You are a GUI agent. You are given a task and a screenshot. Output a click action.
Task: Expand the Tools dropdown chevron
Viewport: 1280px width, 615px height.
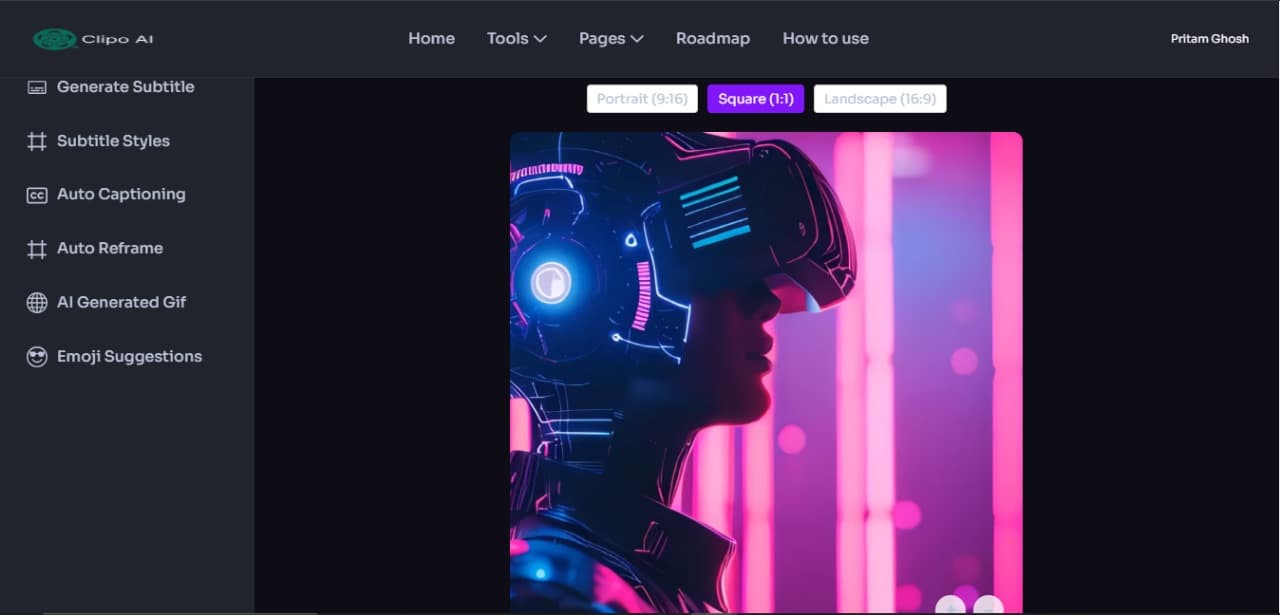[x=540, y=39]
